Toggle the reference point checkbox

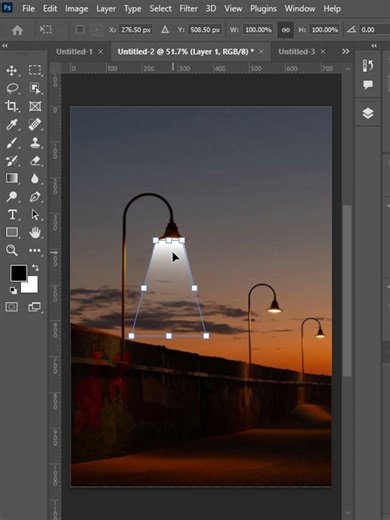click(x=80, y=30)
